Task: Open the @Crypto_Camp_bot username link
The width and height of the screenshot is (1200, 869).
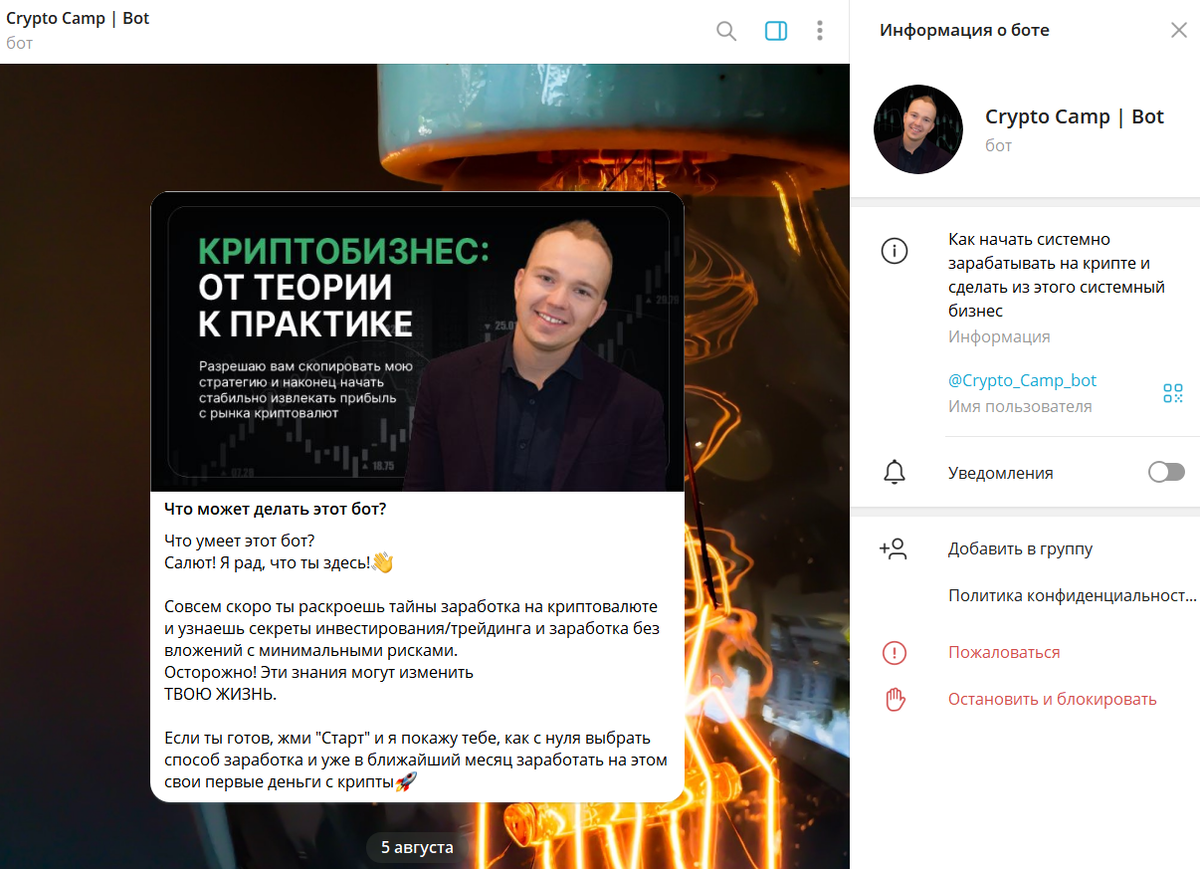Action: click(x=1022, y=381)
